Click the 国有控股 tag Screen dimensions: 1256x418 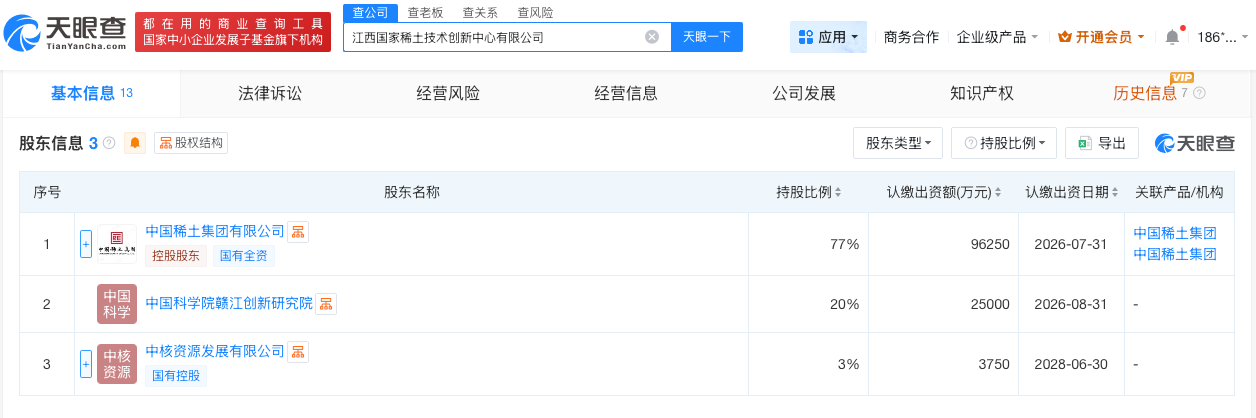(177, 376)
